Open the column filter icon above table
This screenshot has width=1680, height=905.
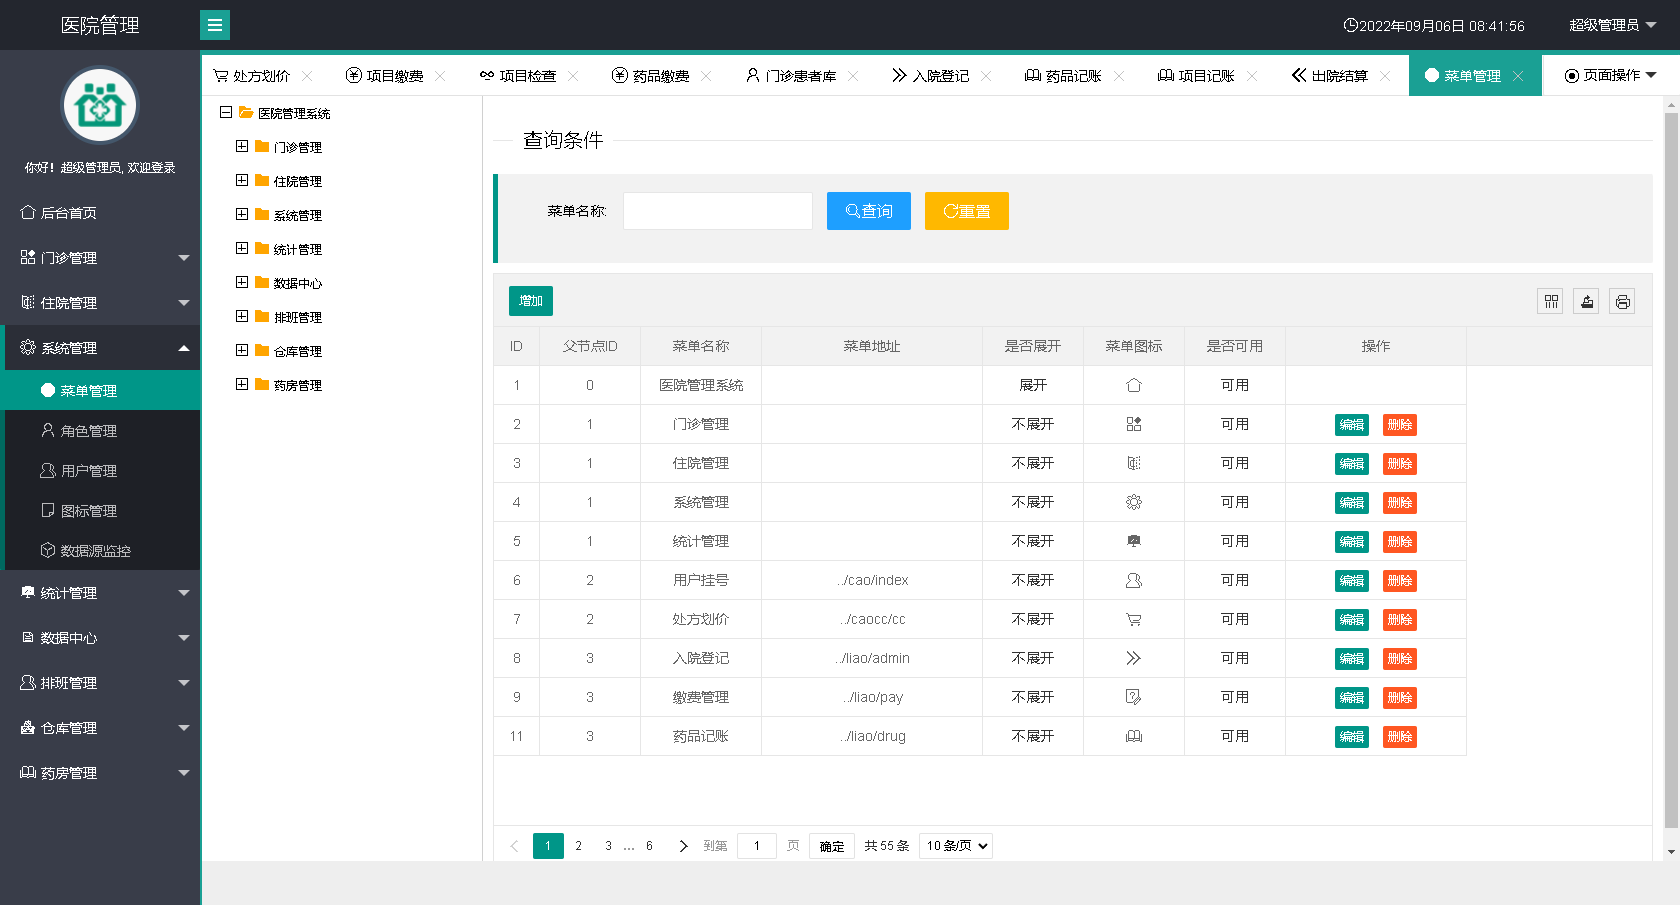tap(1551, 301)
